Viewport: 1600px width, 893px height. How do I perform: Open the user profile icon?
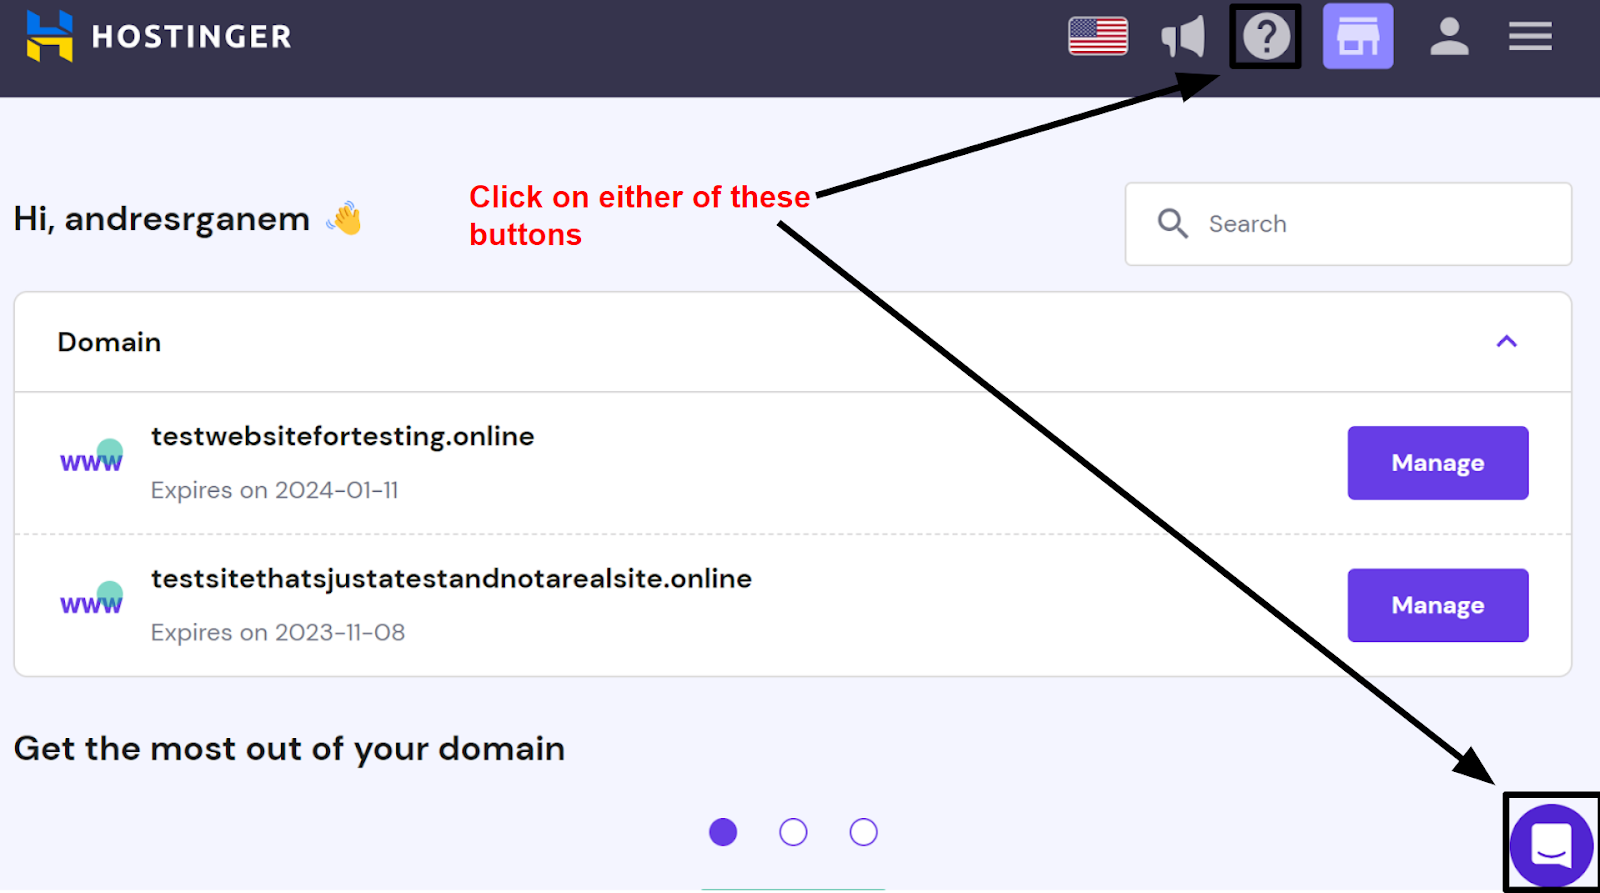point(1449,37)
